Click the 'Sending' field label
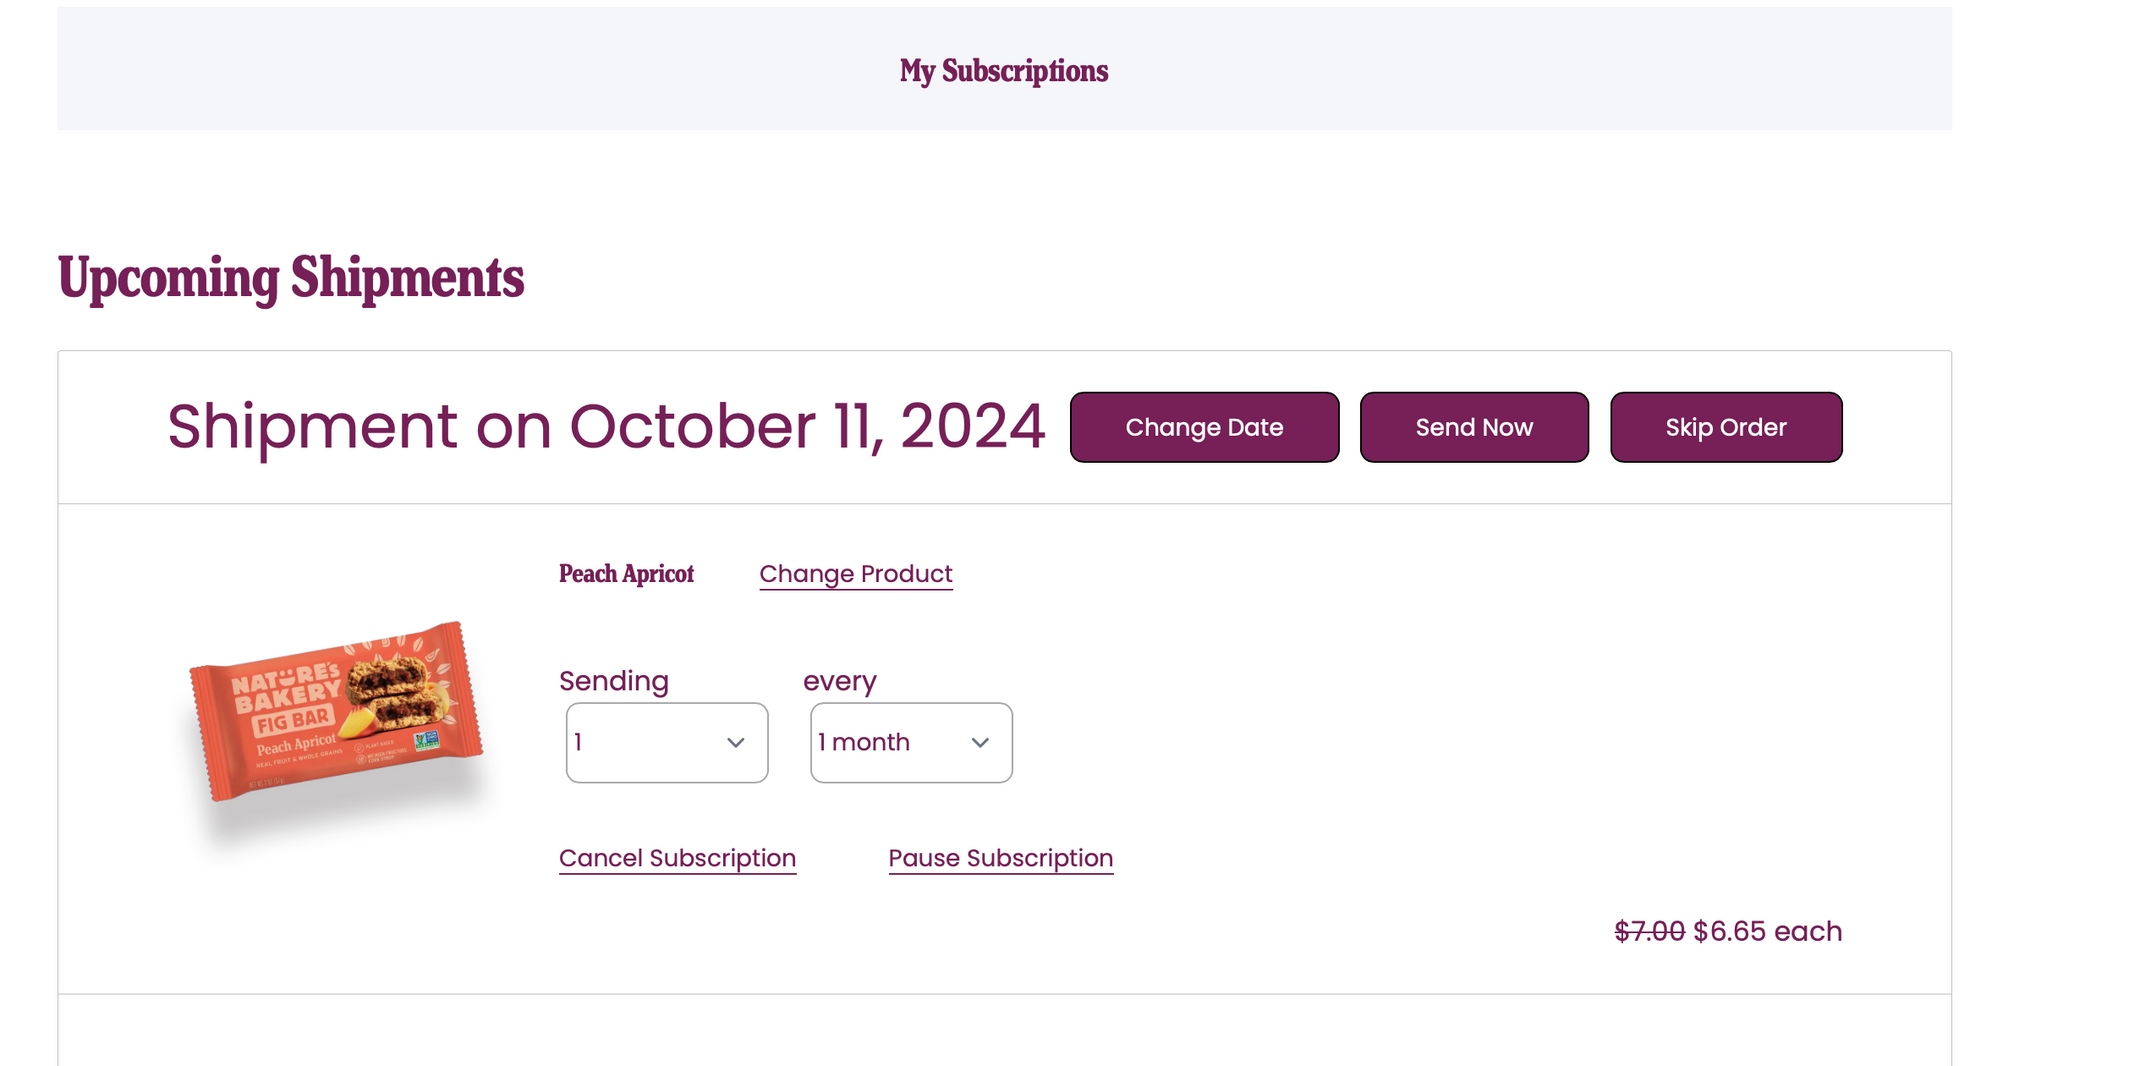 pos(614,681)
